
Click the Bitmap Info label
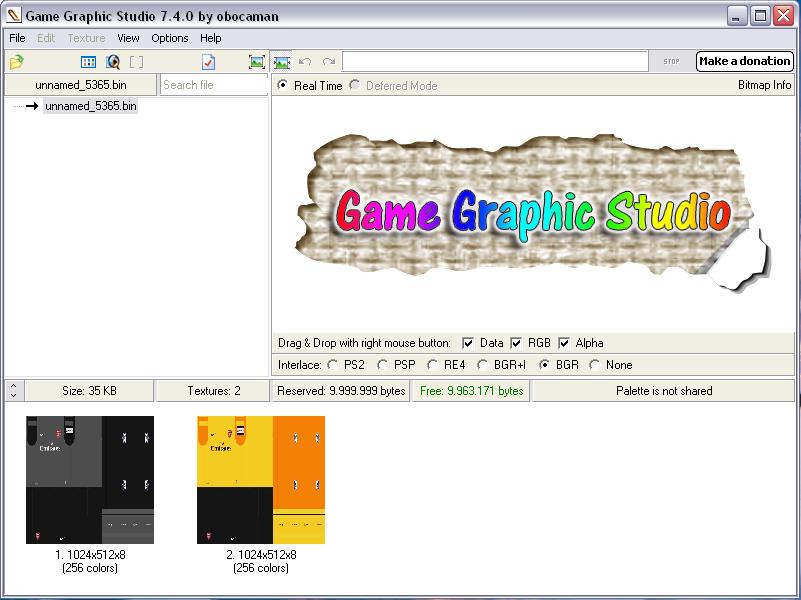click(764, 85)
